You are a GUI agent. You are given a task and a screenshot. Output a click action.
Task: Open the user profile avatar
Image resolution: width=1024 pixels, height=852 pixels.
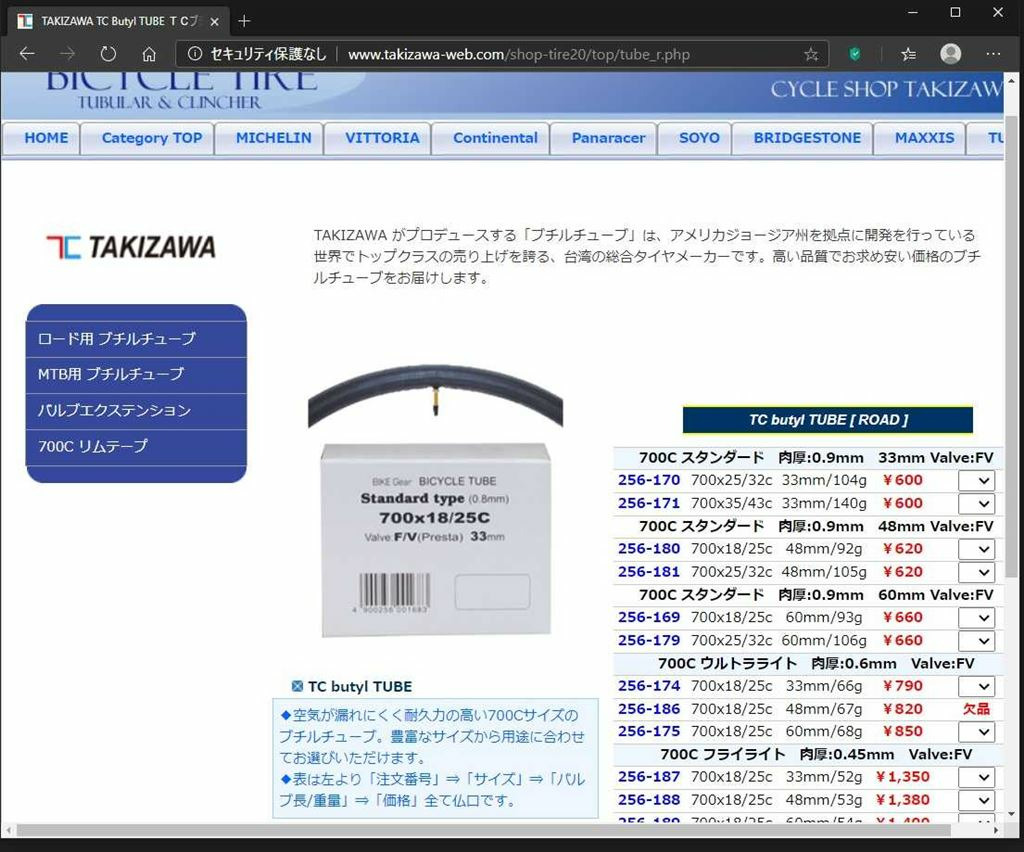pos(950,54)
